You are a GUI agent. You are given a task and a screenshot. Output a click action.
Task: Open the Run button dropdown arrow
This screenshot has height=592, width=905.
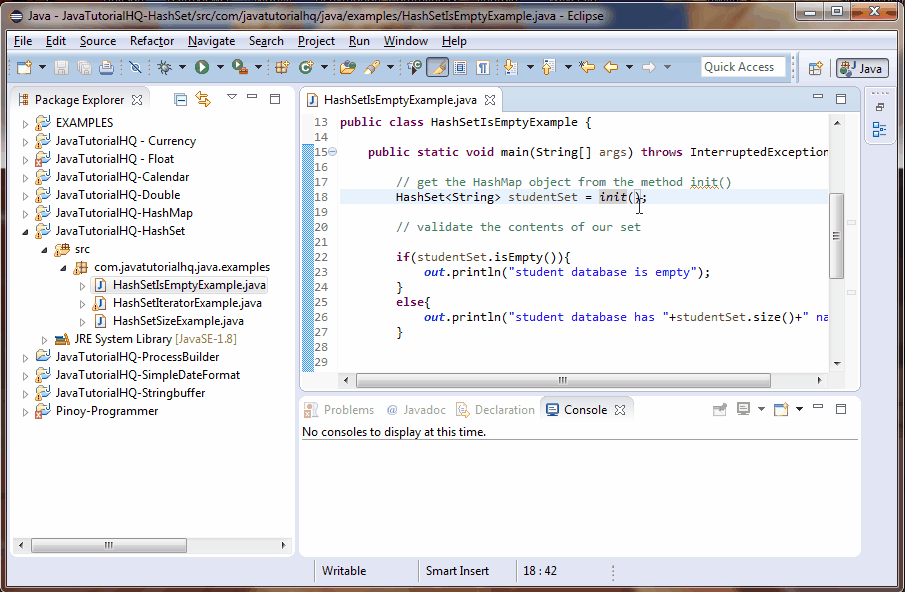(x=219, y=67)
